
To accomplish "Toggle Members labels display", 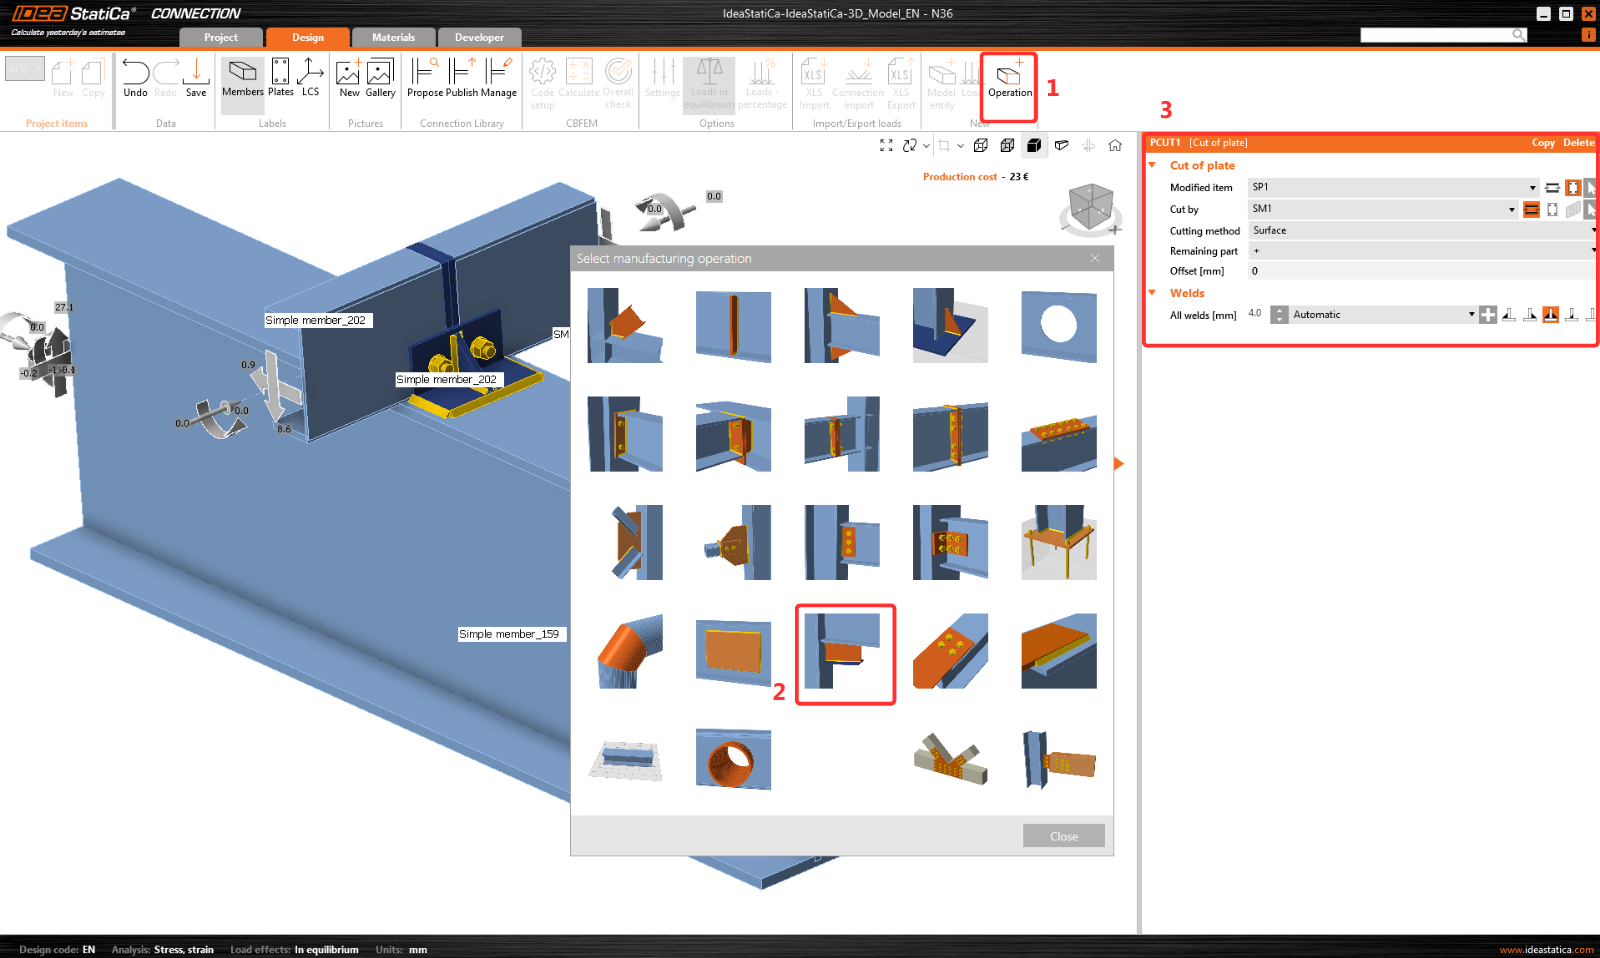I will [x=242, y=78].
